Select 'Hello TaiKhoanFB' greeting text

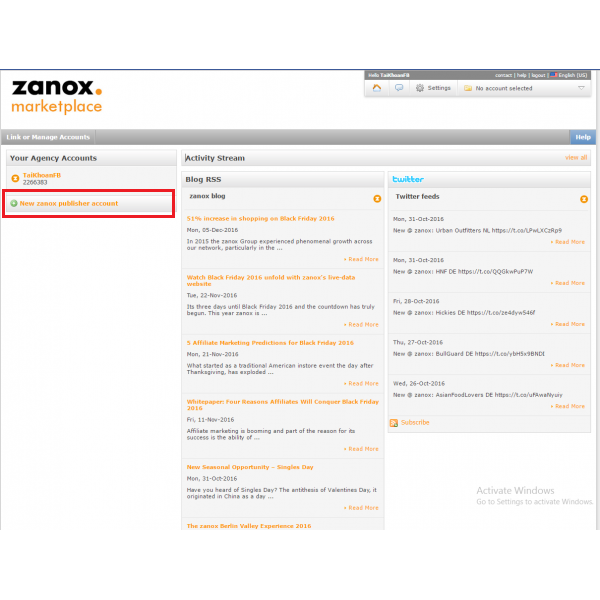coord(389,75)
